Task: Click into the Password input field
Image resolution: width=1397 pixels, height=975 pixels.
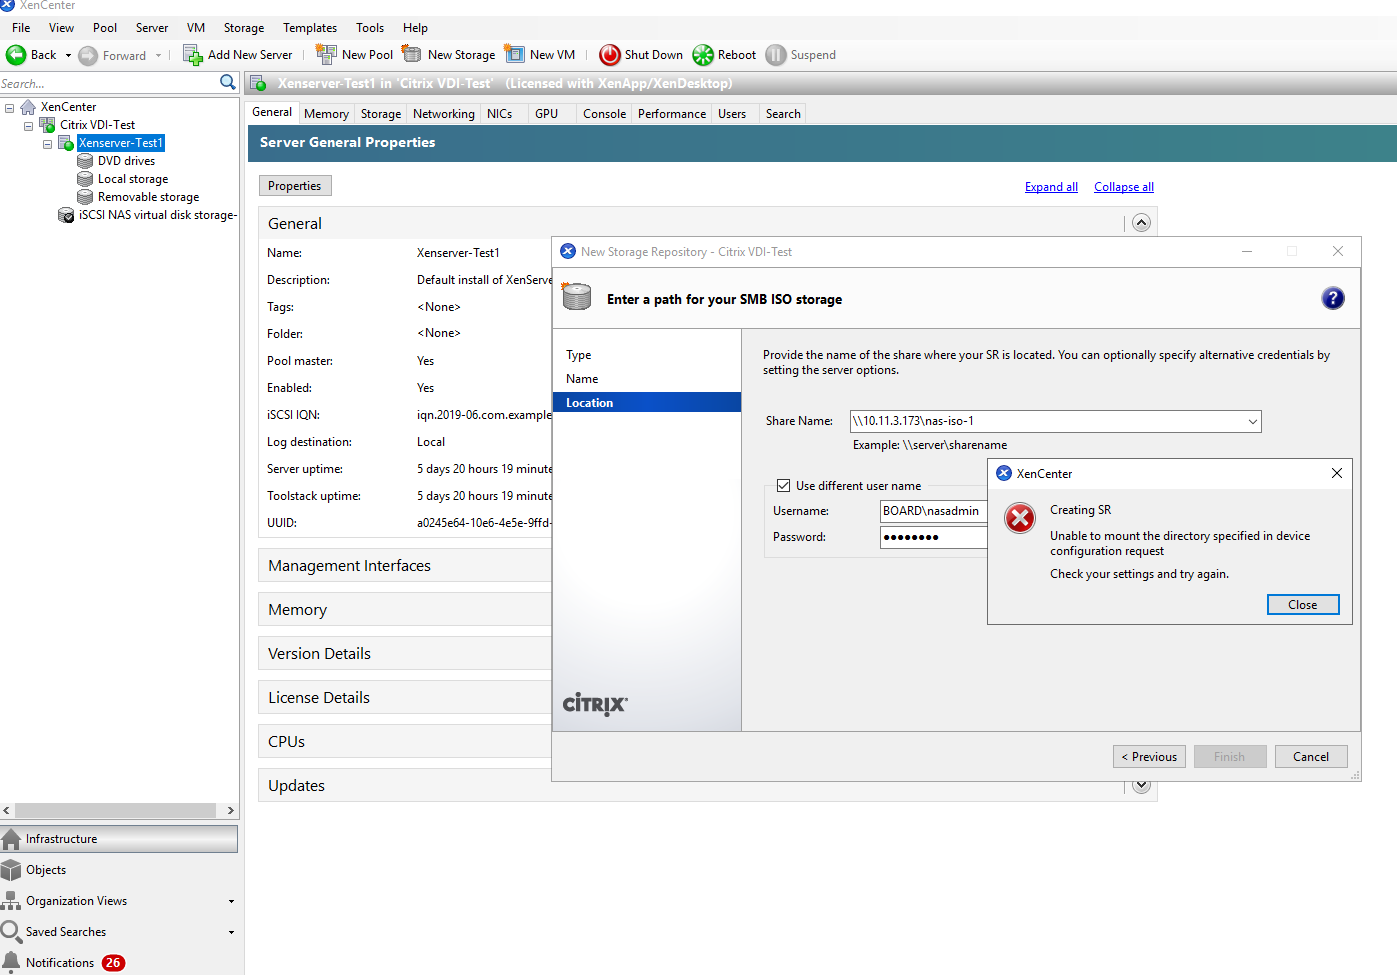Action: pos(933,537)
